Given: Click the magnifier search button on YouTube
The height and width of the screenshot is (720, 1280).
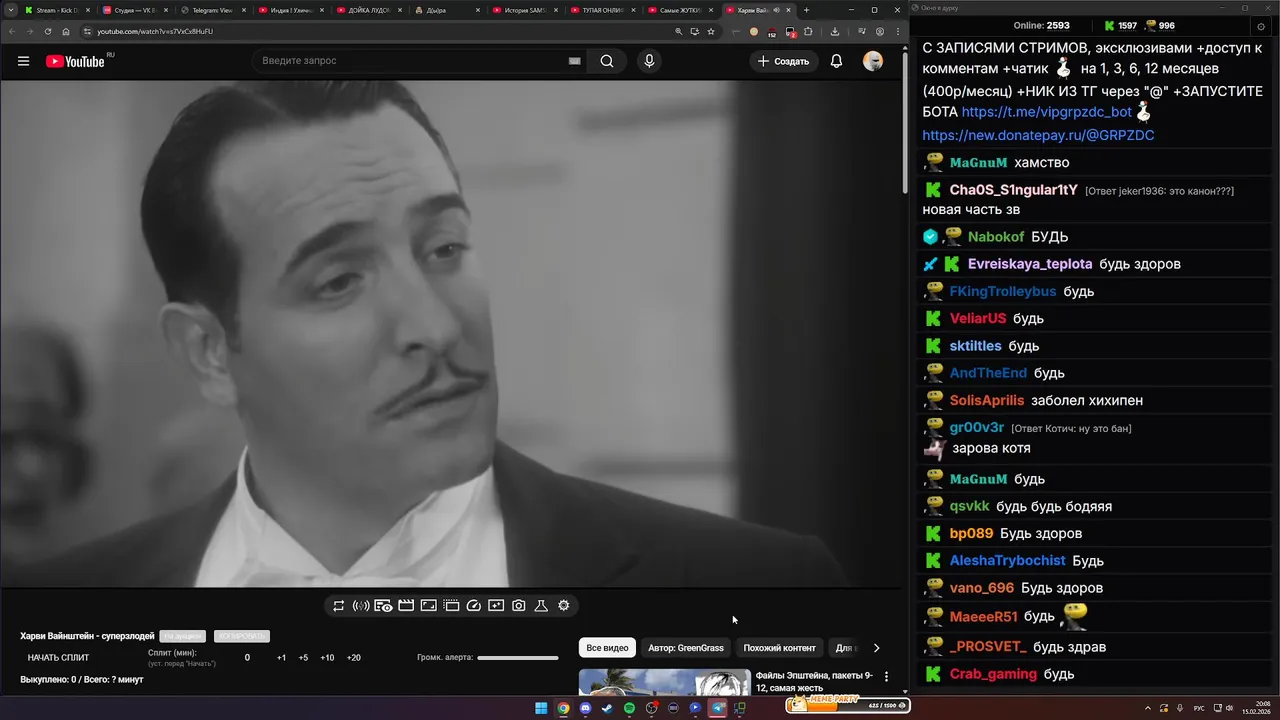Looking at the screenshot, I should point(607,61).
